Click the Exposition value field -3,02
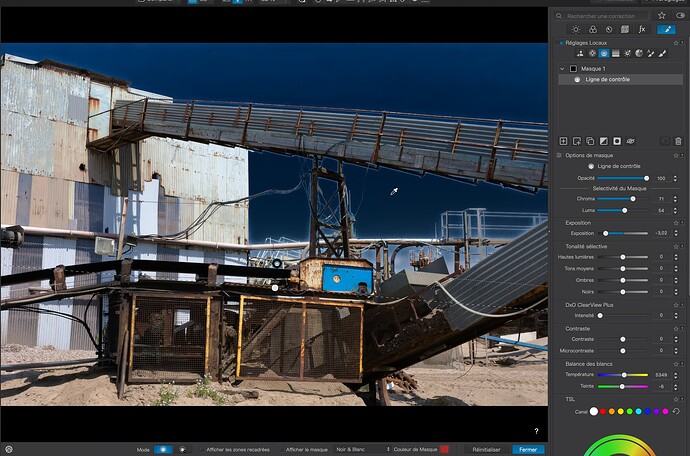The width and height of the screenshot is (690, 456). coord(661,233)
